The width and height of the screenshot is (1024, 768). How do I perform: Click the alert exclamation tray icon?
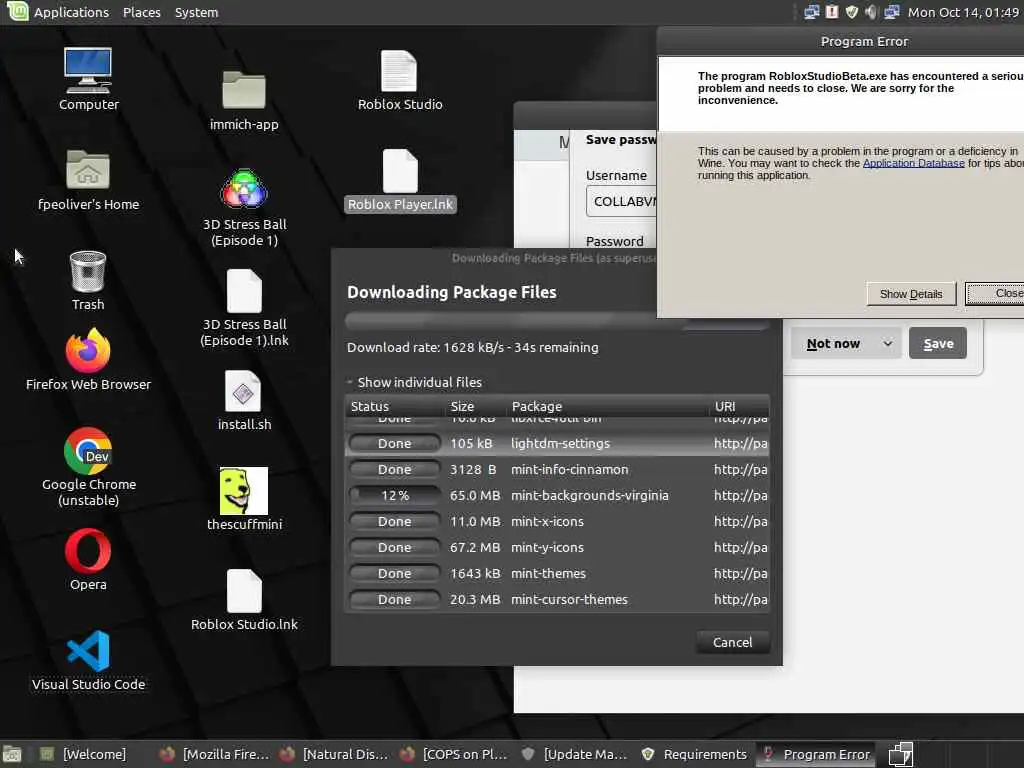(832, 12)
